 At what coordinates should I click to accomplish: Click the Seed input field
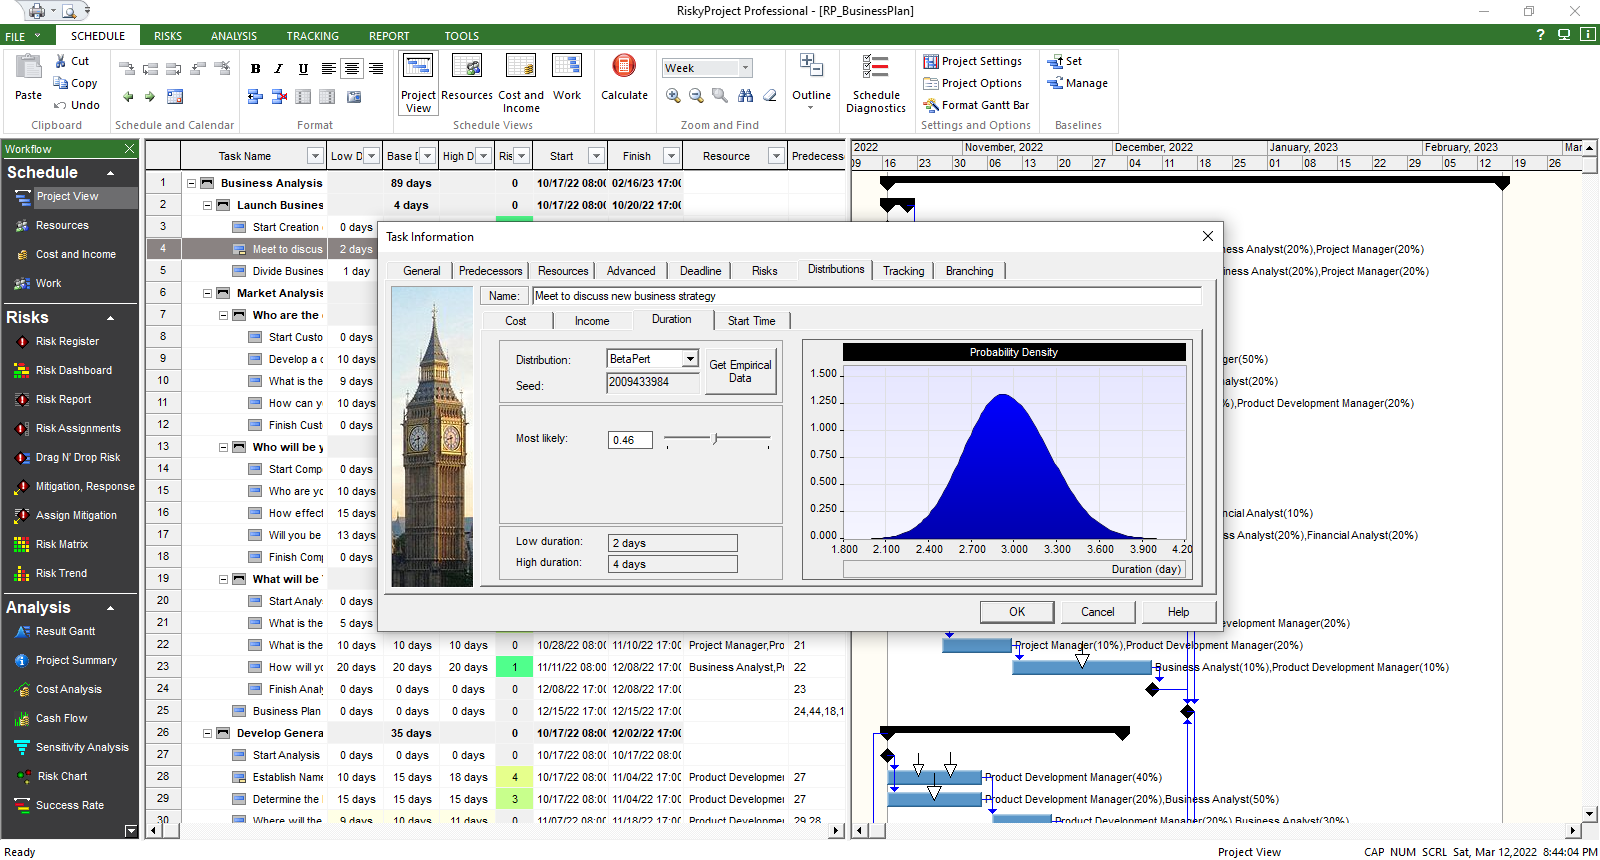tap(653, 382)
